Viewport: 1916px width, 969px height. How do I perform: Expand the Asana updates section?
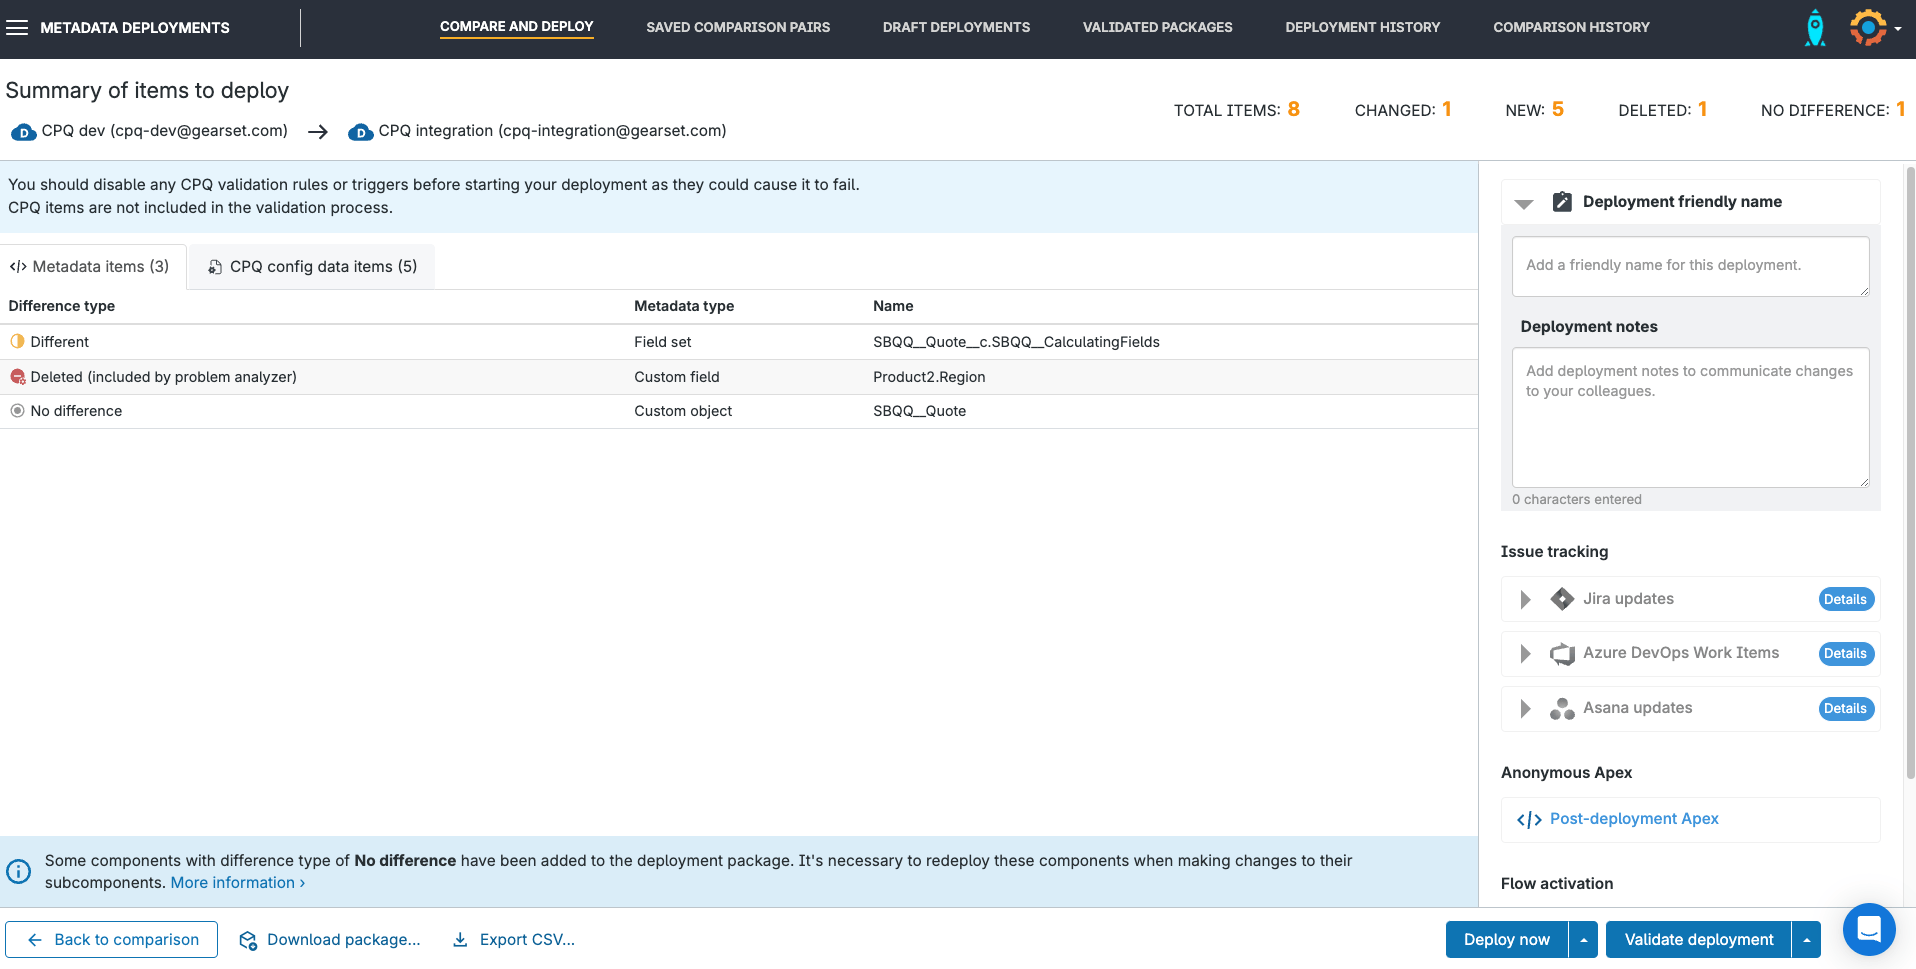point(1525,709)
